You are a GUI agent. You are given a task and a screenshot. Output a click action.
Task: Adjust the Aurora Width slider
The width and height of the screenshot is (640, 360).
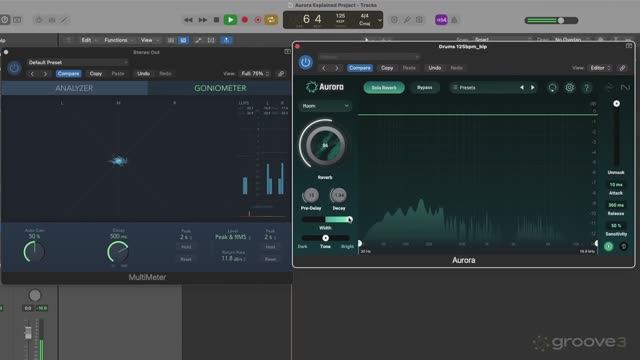[327, 220]
